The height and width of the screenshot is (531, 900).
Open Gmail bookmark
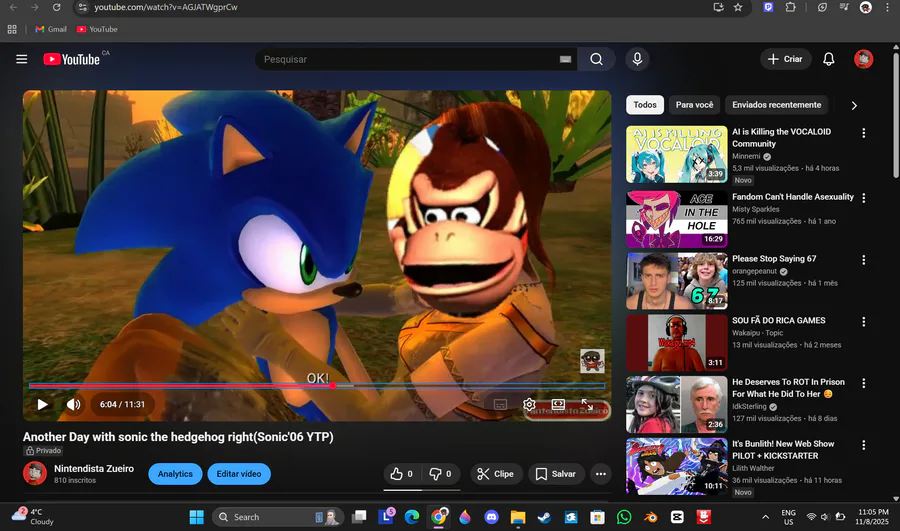tap(51, 29)
